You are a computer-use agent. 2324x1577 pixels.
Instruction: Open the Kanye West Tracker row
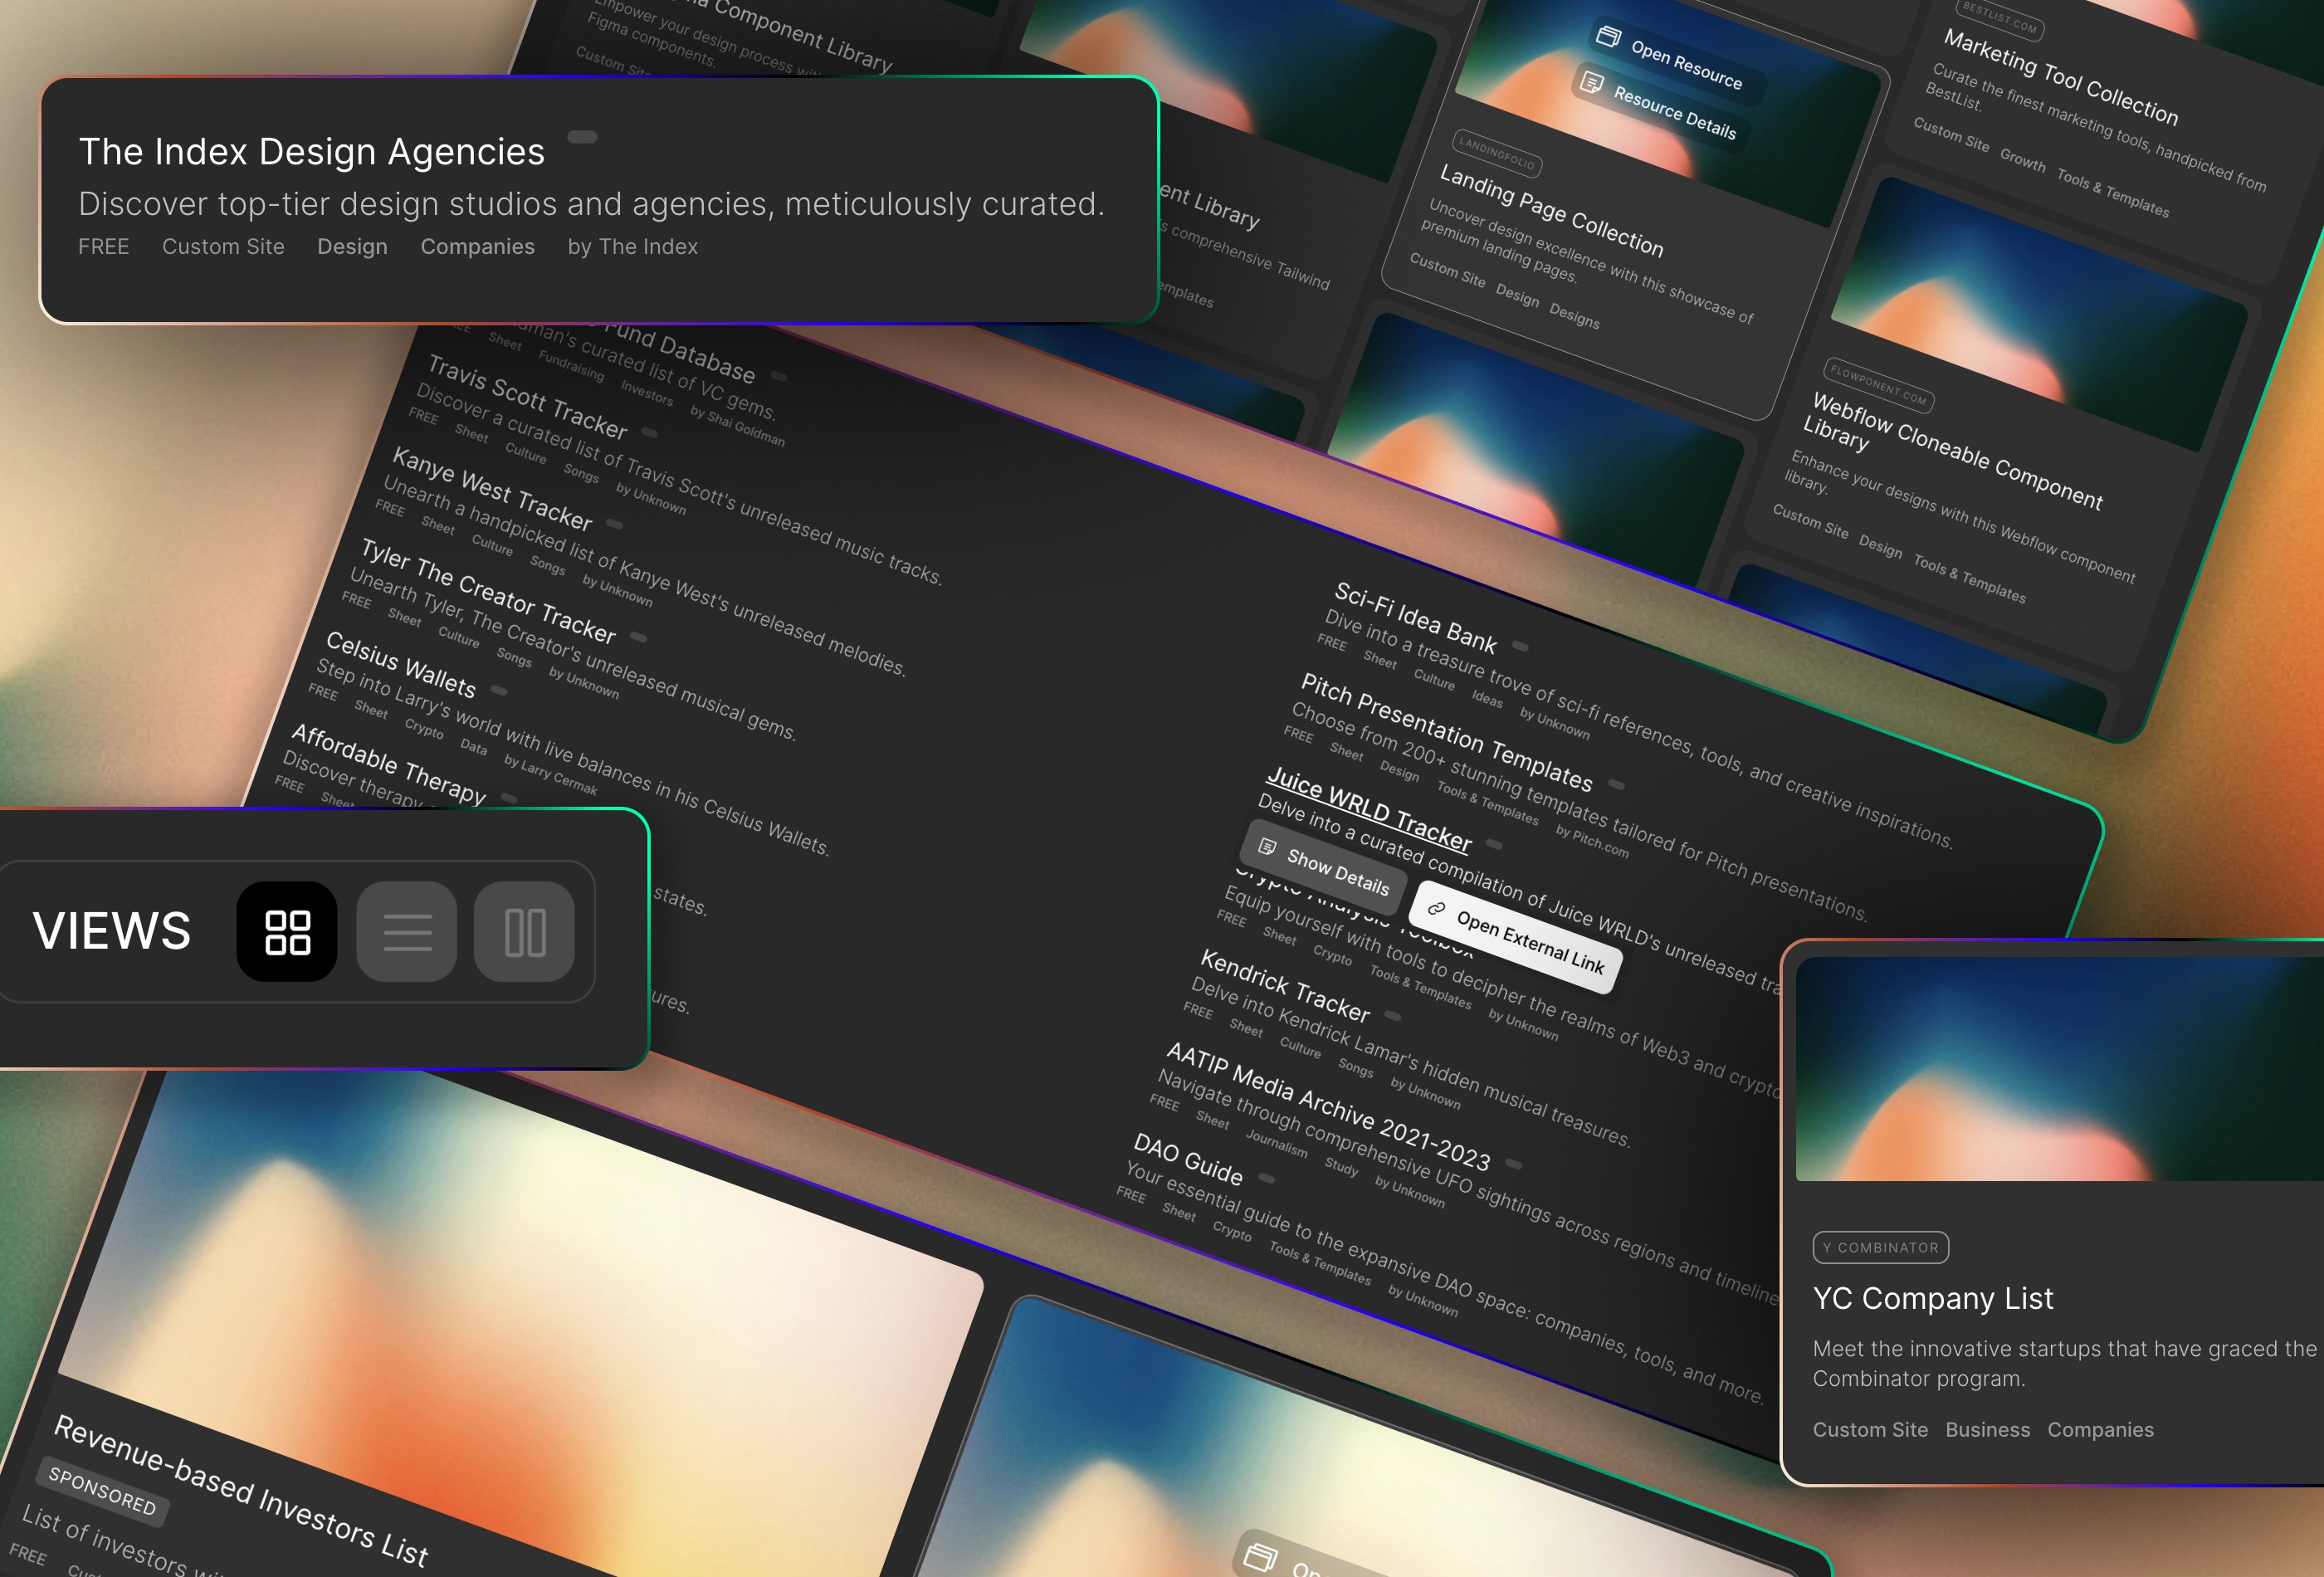492,488
